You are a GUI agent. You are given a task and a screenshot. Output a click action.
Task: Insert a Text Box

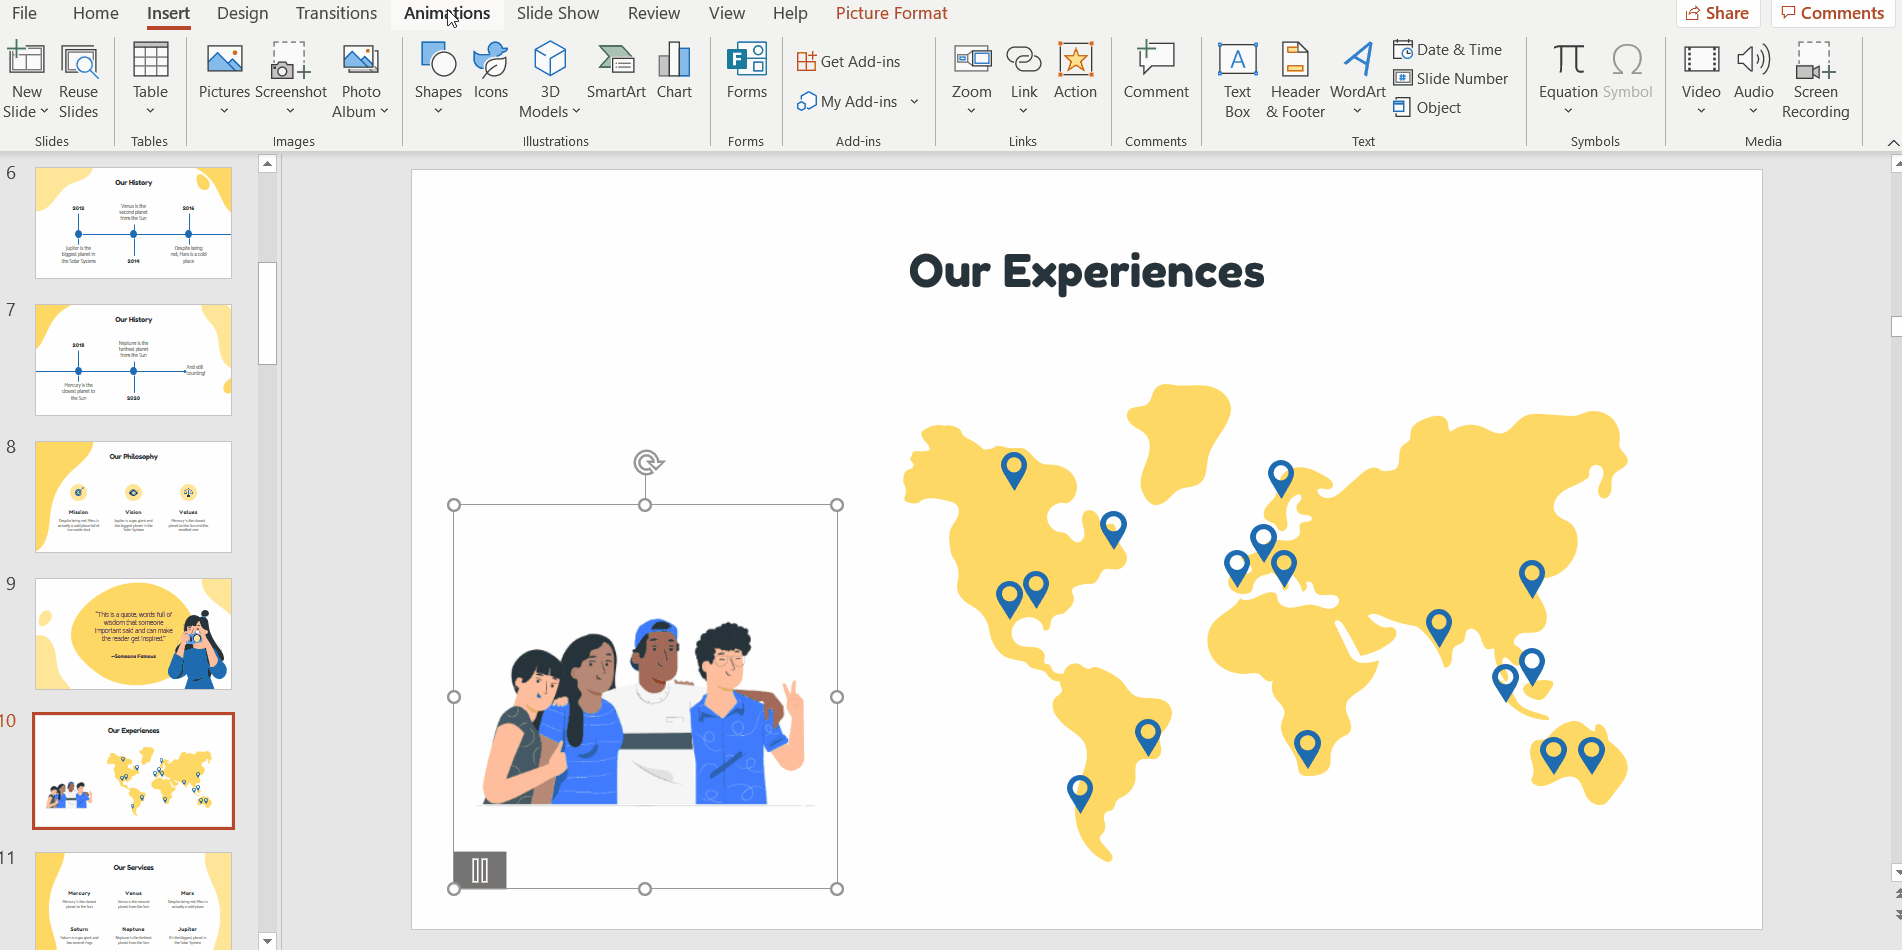[x=1237, y=80]
